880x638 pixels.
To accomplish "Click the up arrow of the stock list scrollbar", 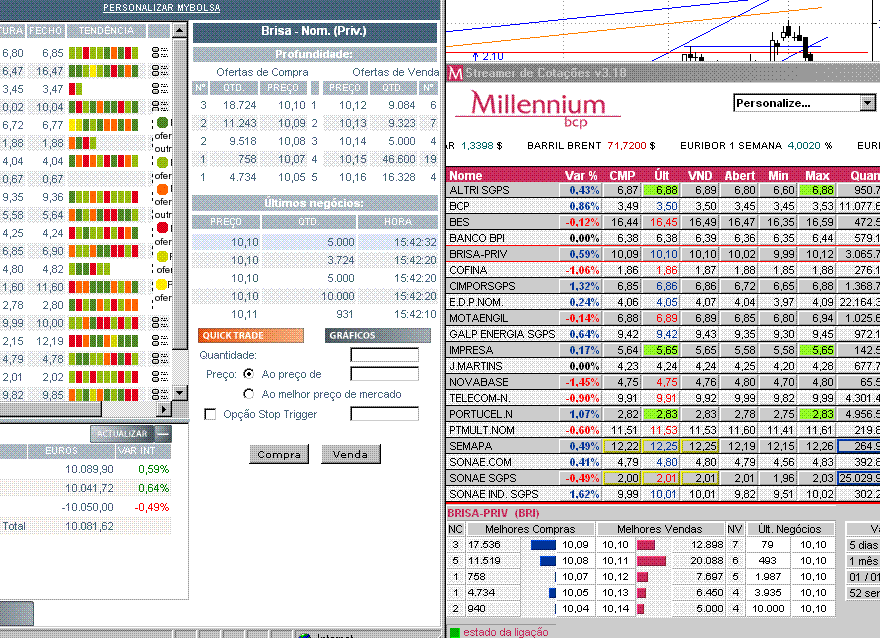I will [179, 30].
